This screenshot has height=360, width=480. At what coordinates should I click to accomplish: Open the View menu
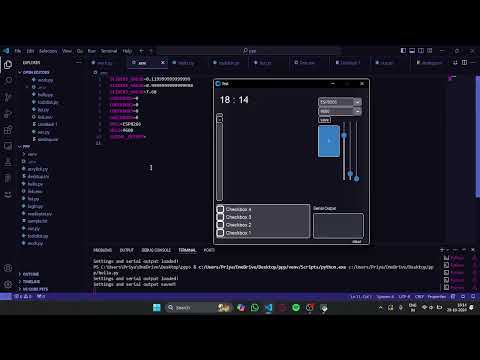tap(67, 51)
